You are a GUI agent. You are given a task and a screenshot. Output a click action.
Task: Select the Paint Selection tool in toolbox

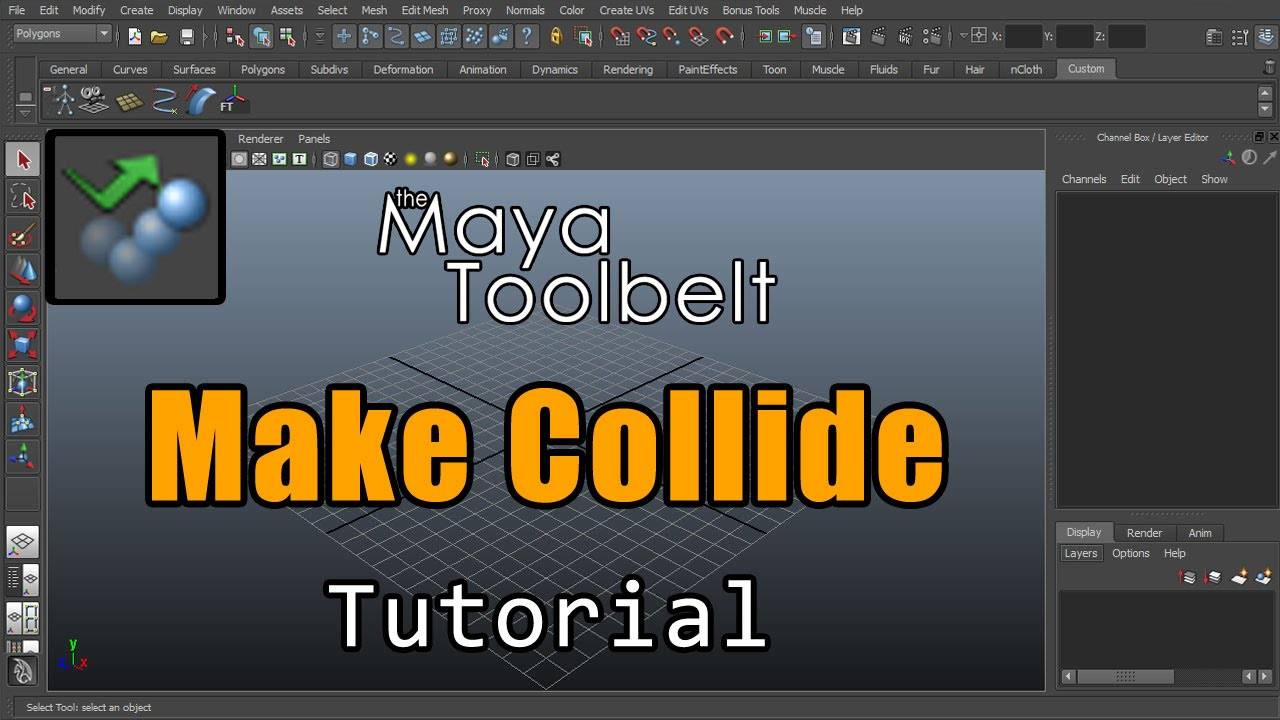23,235
